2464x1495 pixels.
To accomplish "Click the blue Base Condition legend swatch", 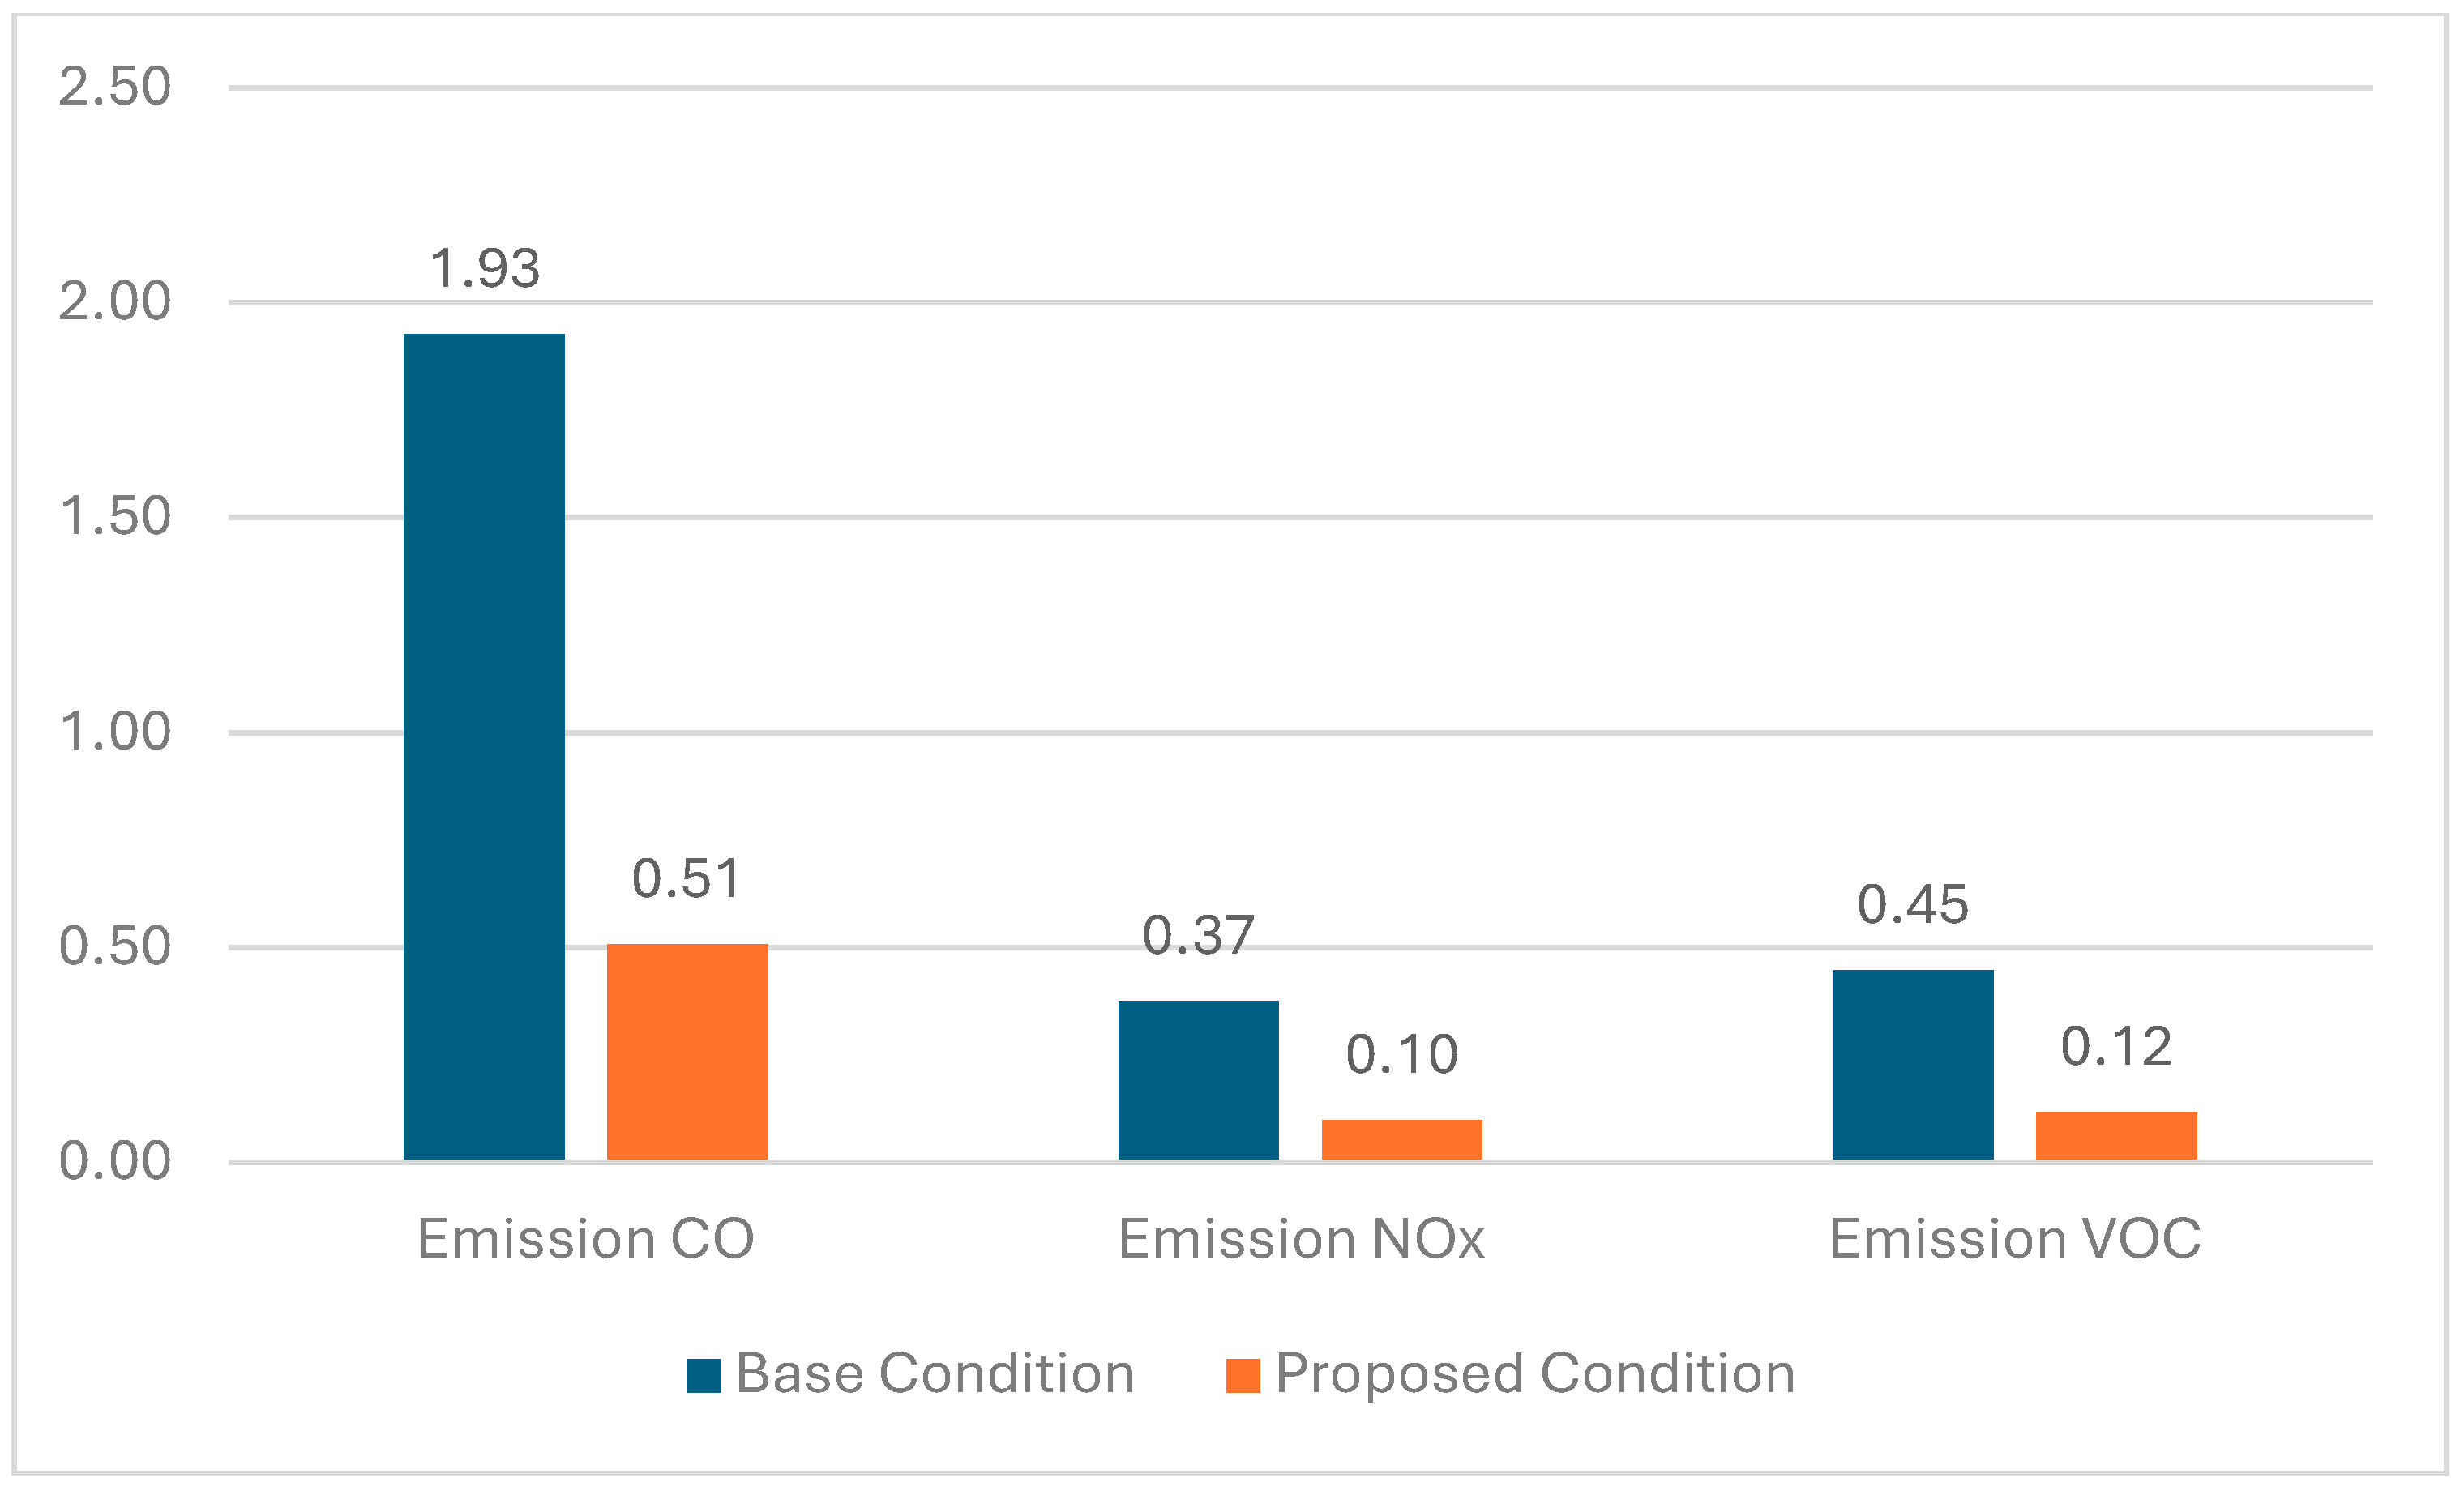I will pyautogui.click(x=704, y=1376).
